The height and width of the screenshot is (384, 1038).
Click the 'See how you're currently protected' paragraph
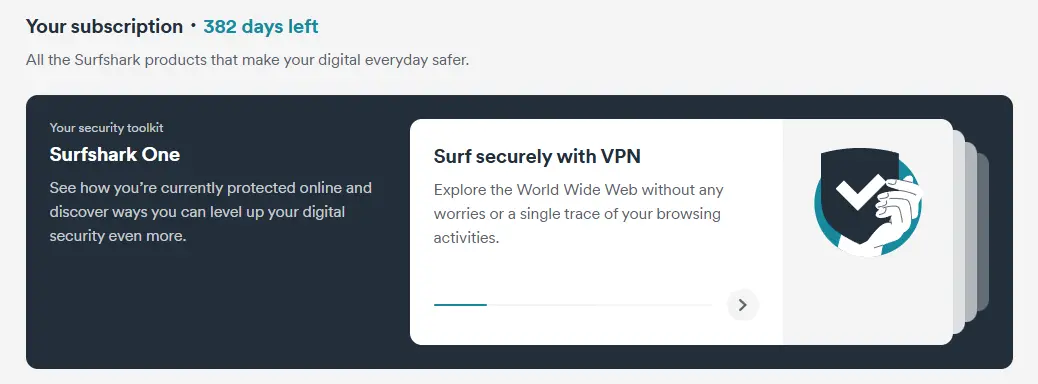[211, 212]
